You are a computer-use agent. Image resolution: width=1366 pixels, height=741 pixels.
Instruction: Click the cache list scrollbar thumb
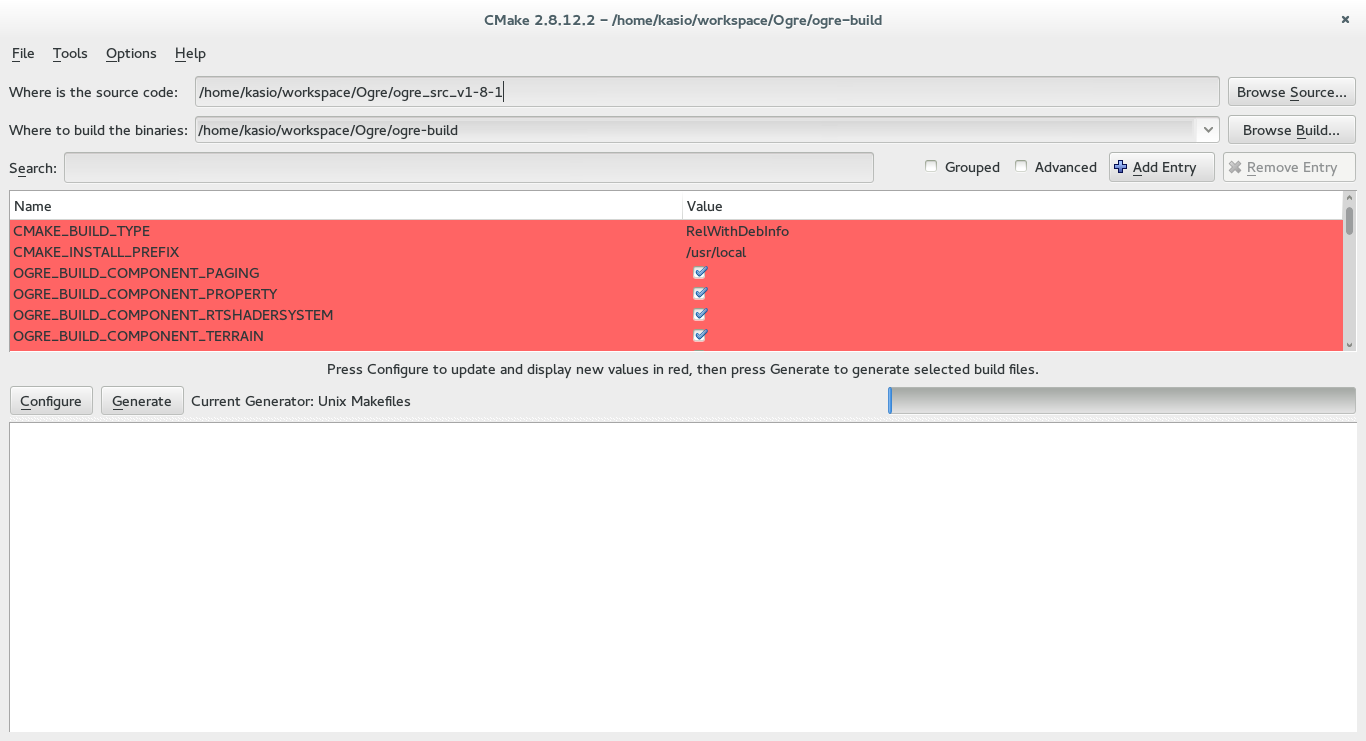point(1349,220)
